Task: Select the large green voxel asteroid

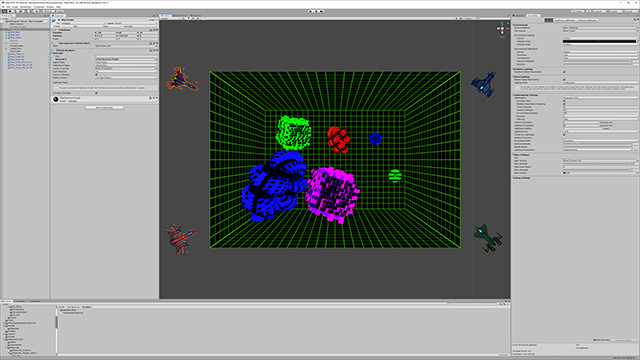Action: [294, 133]
